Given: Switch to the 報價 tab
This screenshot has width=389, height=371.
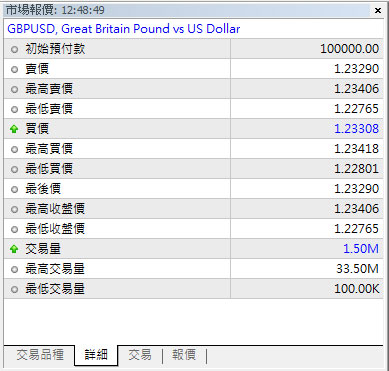Looking at the screenshot, I should (184, 355).
